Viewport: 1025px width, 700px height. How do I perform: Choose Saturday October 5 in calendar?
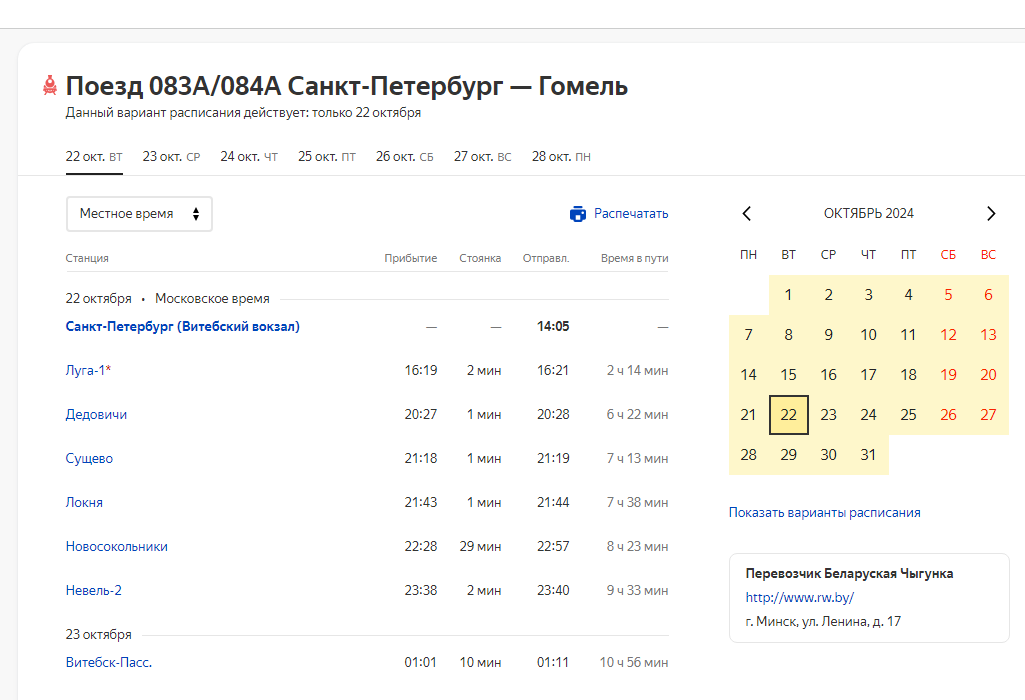click(948, 295)
